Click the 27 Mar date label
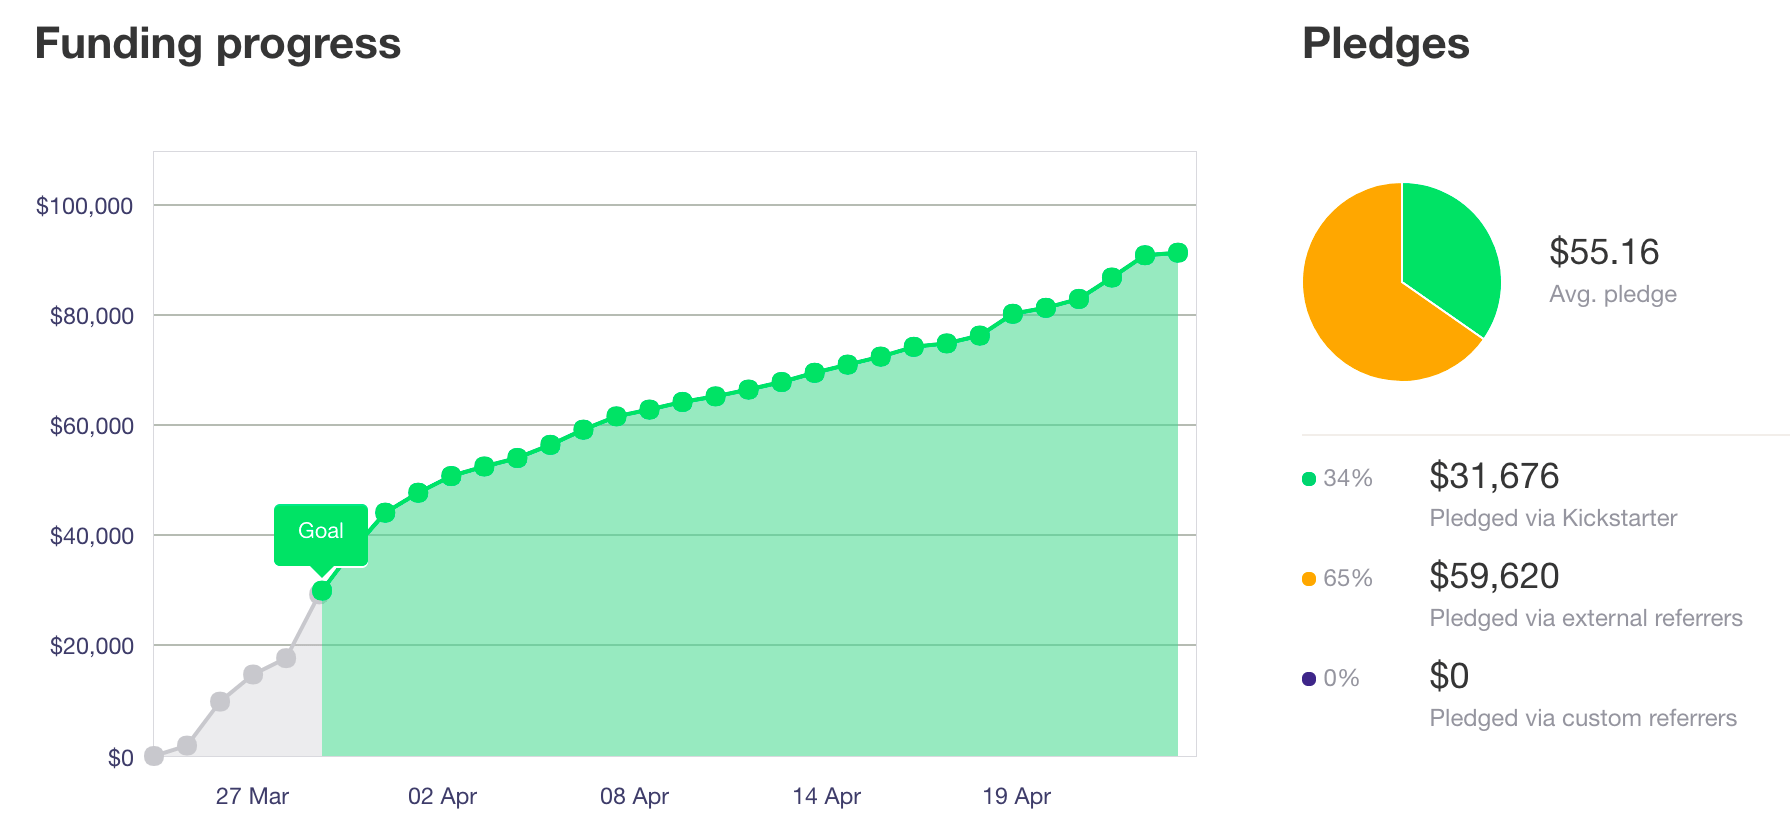This screenshot has height=840, width=1790. pos(252,796)
